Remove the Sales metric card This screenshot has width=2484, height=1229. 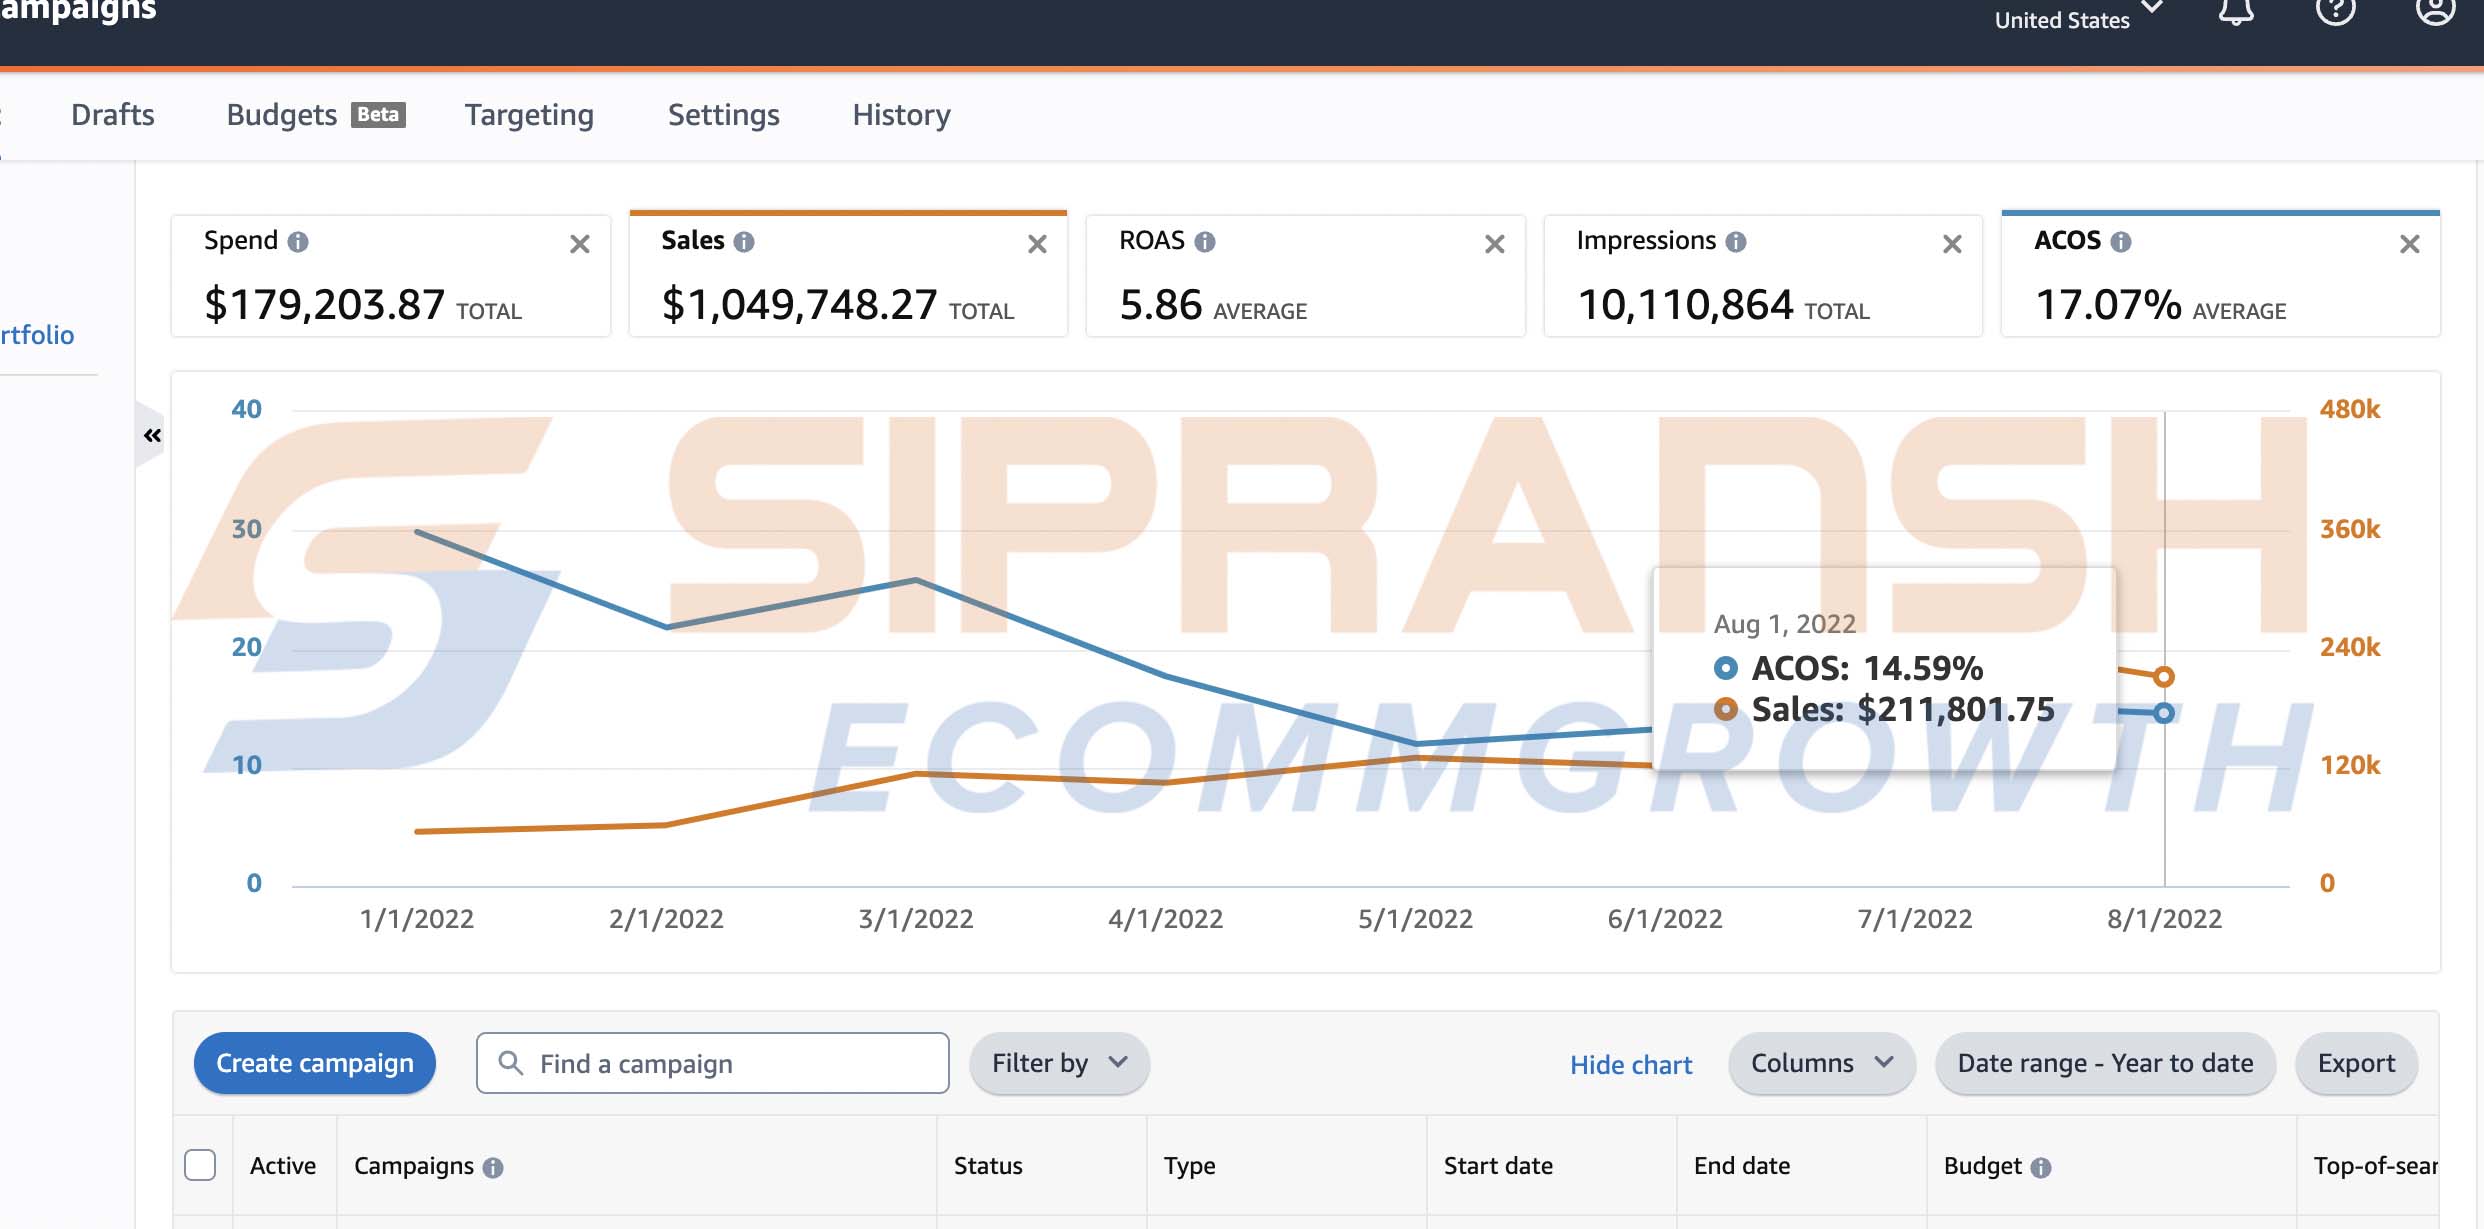(1037, 244)
